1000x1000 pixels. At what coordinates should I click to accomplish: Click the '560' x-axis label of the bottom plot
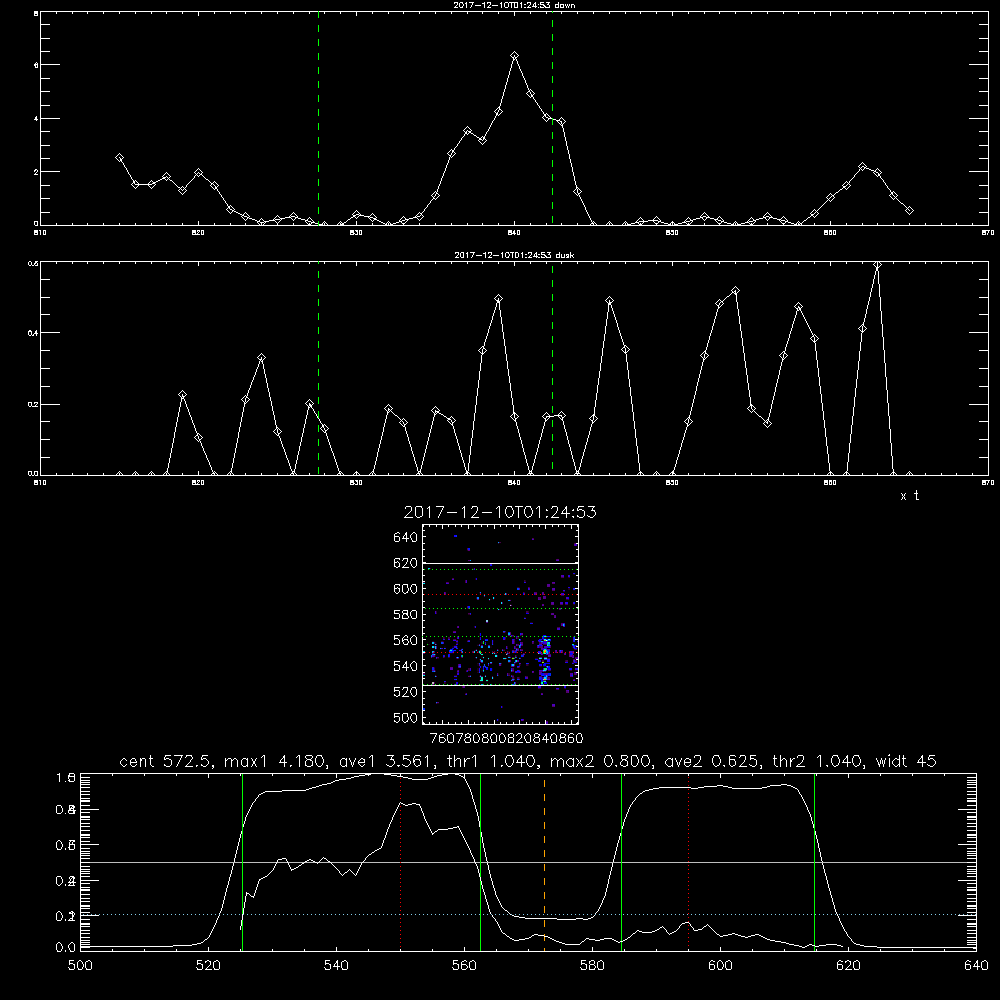pos(464,965)
